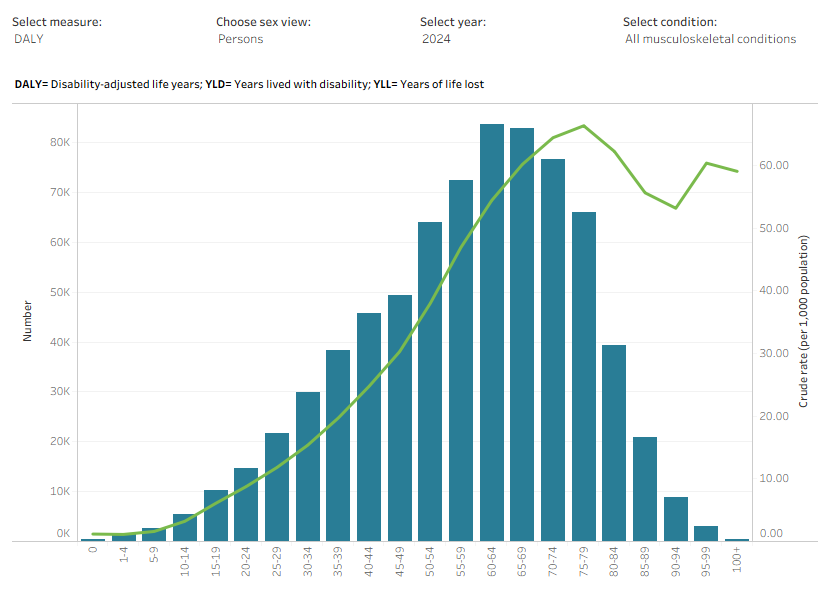Viewport: 830px width, 600px height.
Task: Click the crude rate line peak at 75-79
Action: click(583, 126)
